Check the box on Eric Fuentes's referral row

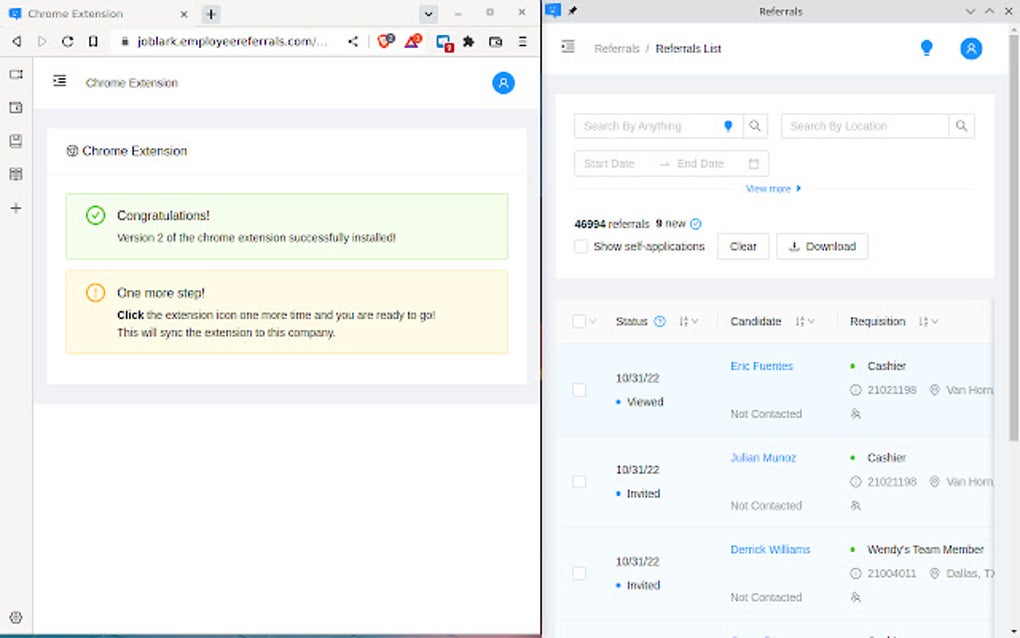click(x=579, y=390)
